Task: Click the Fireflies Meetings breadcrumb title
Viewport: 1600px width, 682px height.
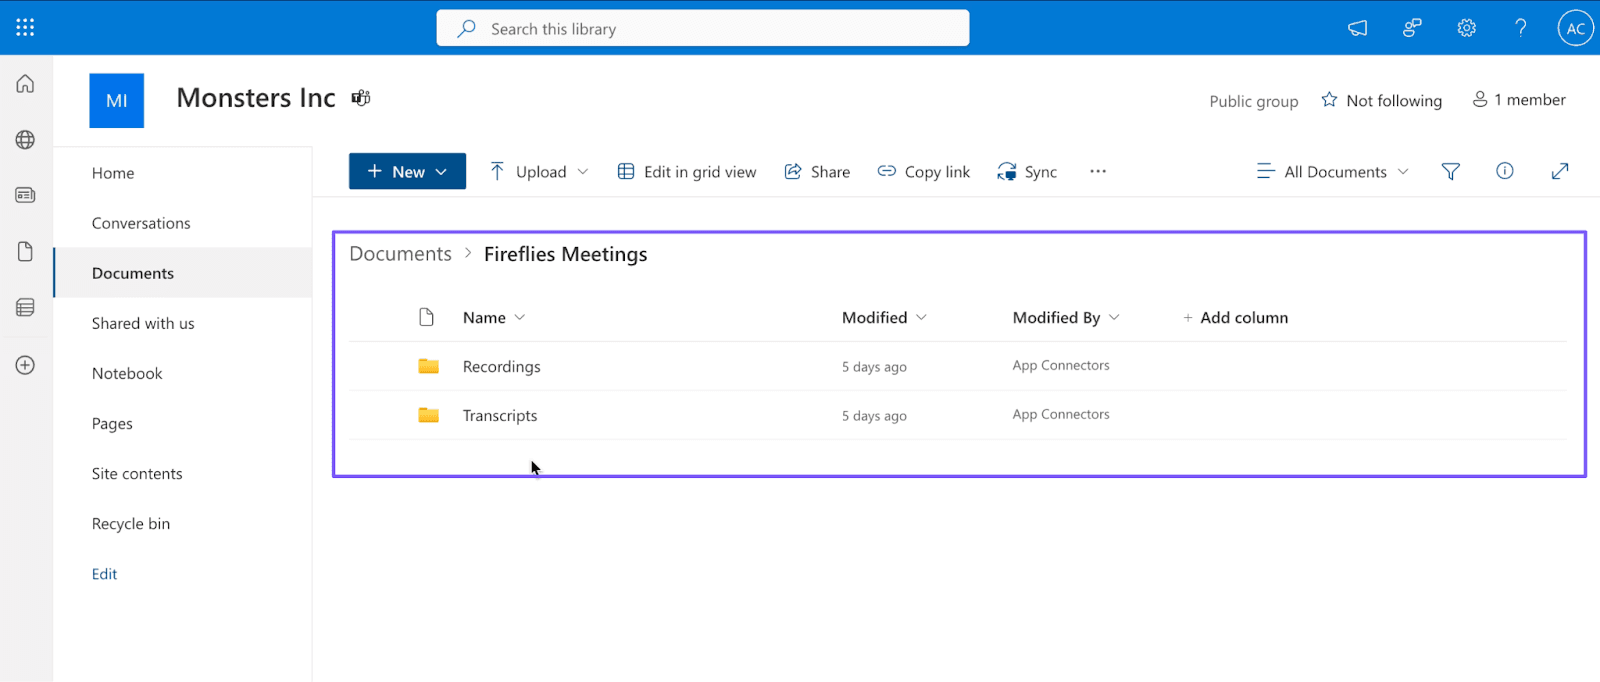Action: (565, 254)
